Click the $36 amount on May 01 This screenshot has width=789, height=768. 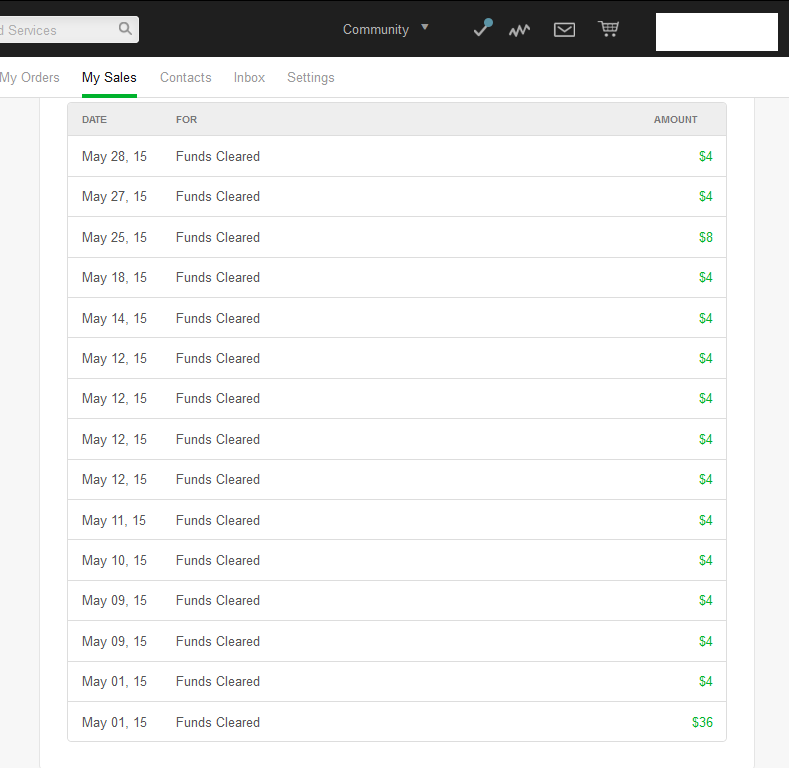pyautogui.click(x=702, y=722)
